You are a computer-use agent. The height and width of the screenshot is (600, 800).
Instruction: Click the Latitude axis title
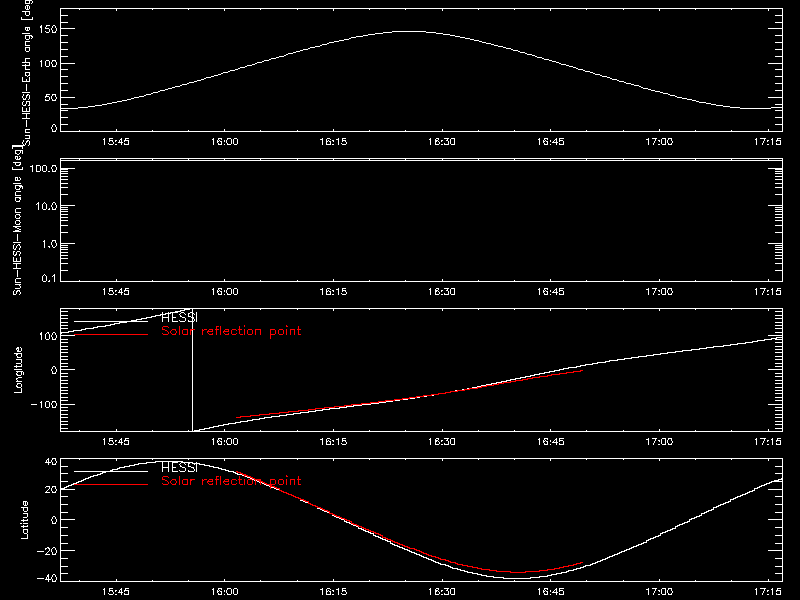24,520
